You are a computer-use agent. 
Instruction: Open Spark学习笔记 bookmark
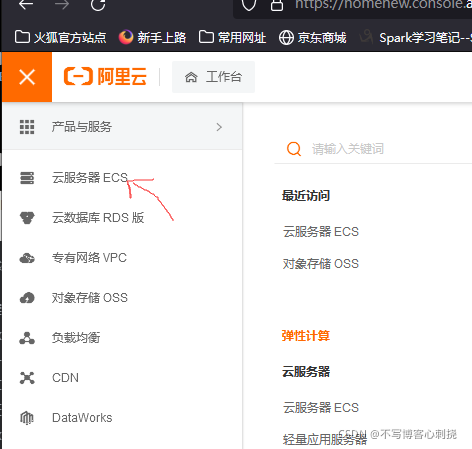point(415,37)
